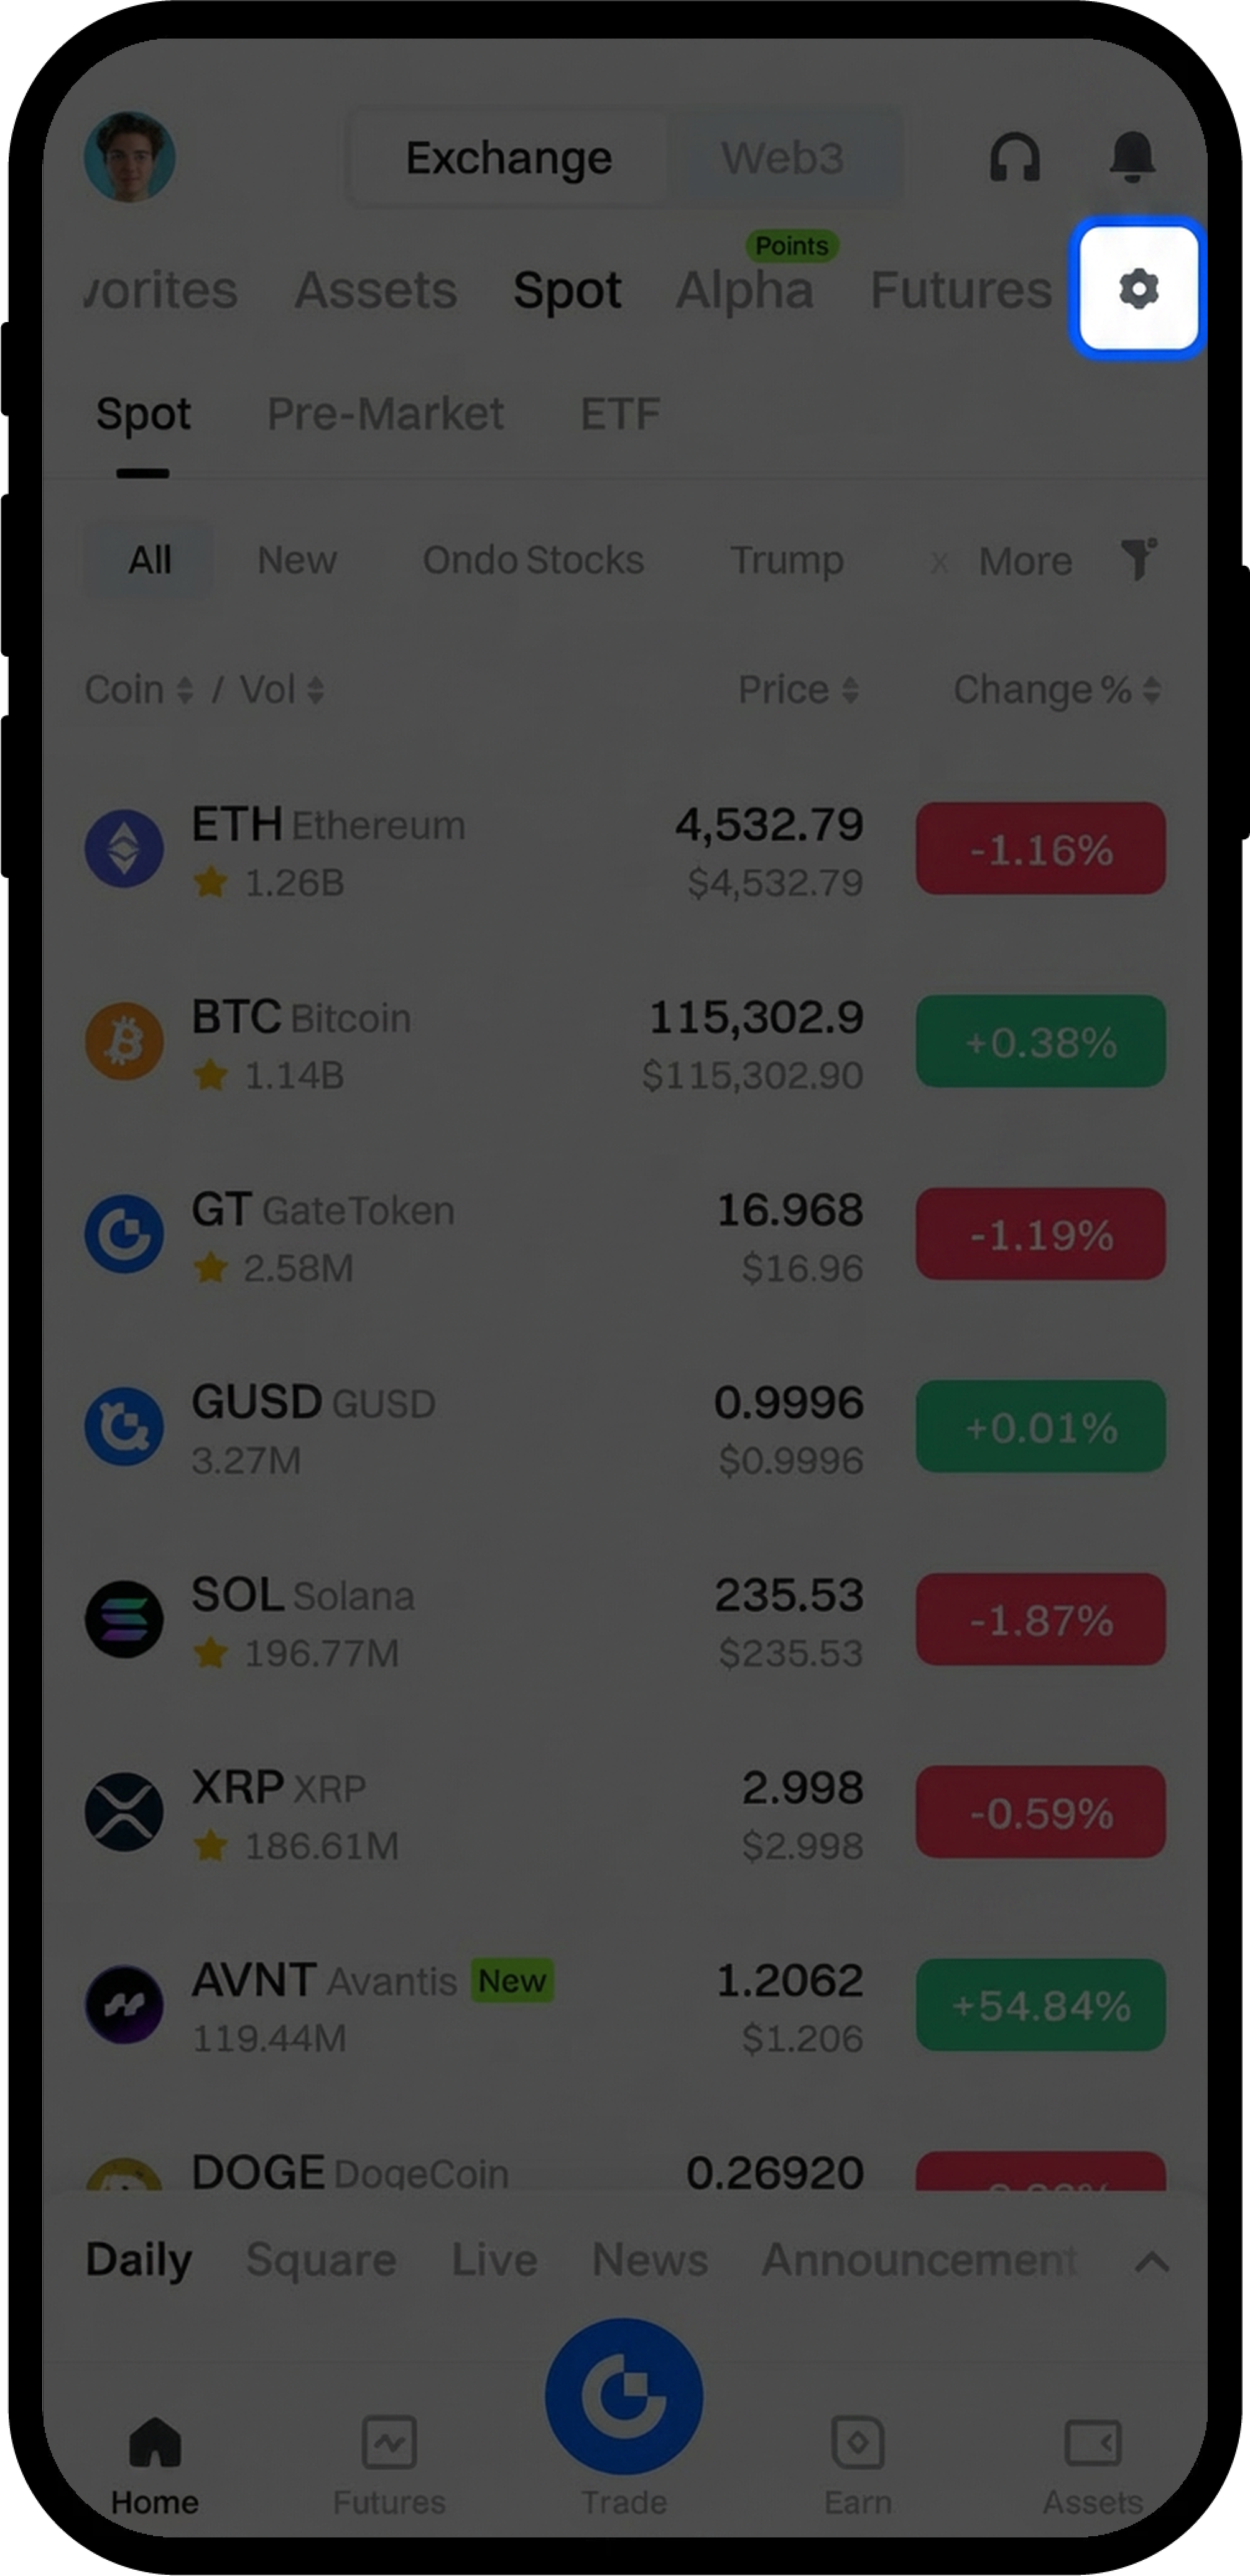The image size is (1250, 2576).
Task: Tap the filter funnel icon
Action: (x=1138, y=559)
